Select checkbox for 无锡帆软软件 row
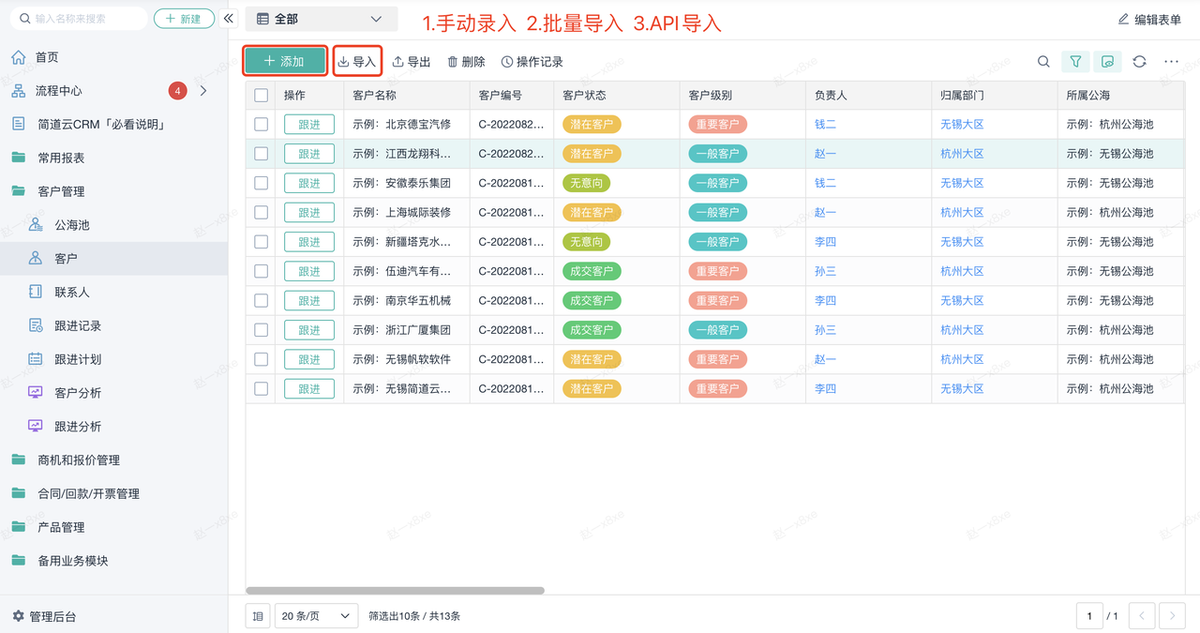This screenshot has width=1200, height=633. (261, 359)
